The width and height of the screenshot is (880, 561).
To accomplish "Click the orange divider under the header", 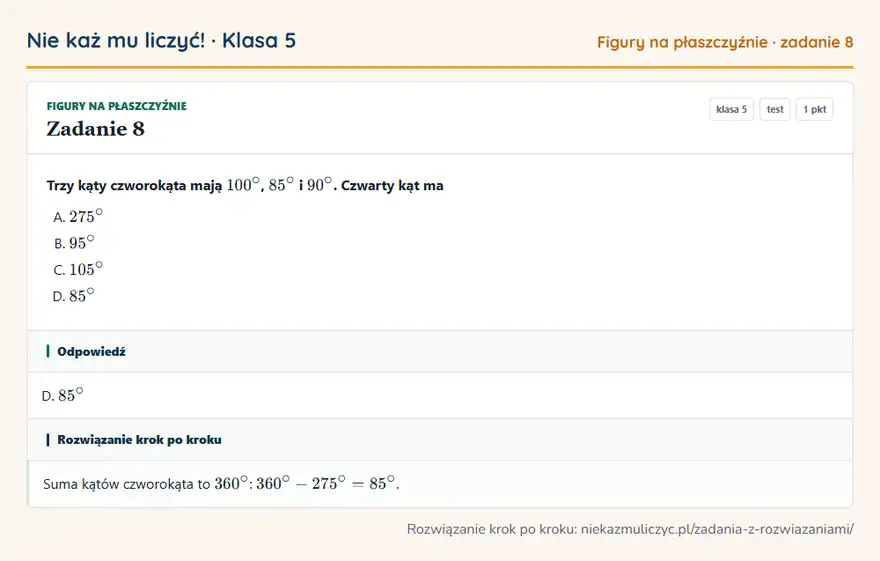I will pos(440,67).
